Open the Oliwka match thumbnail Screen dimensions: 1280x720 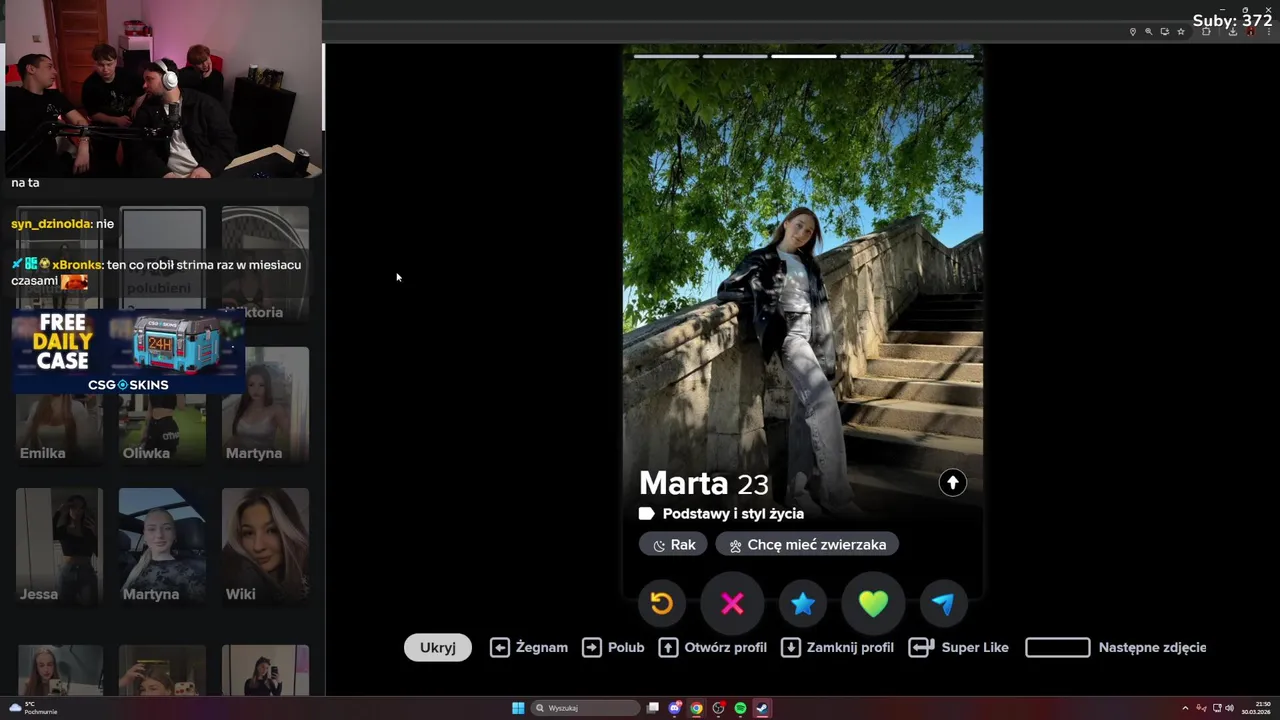(x=162, y=405)
